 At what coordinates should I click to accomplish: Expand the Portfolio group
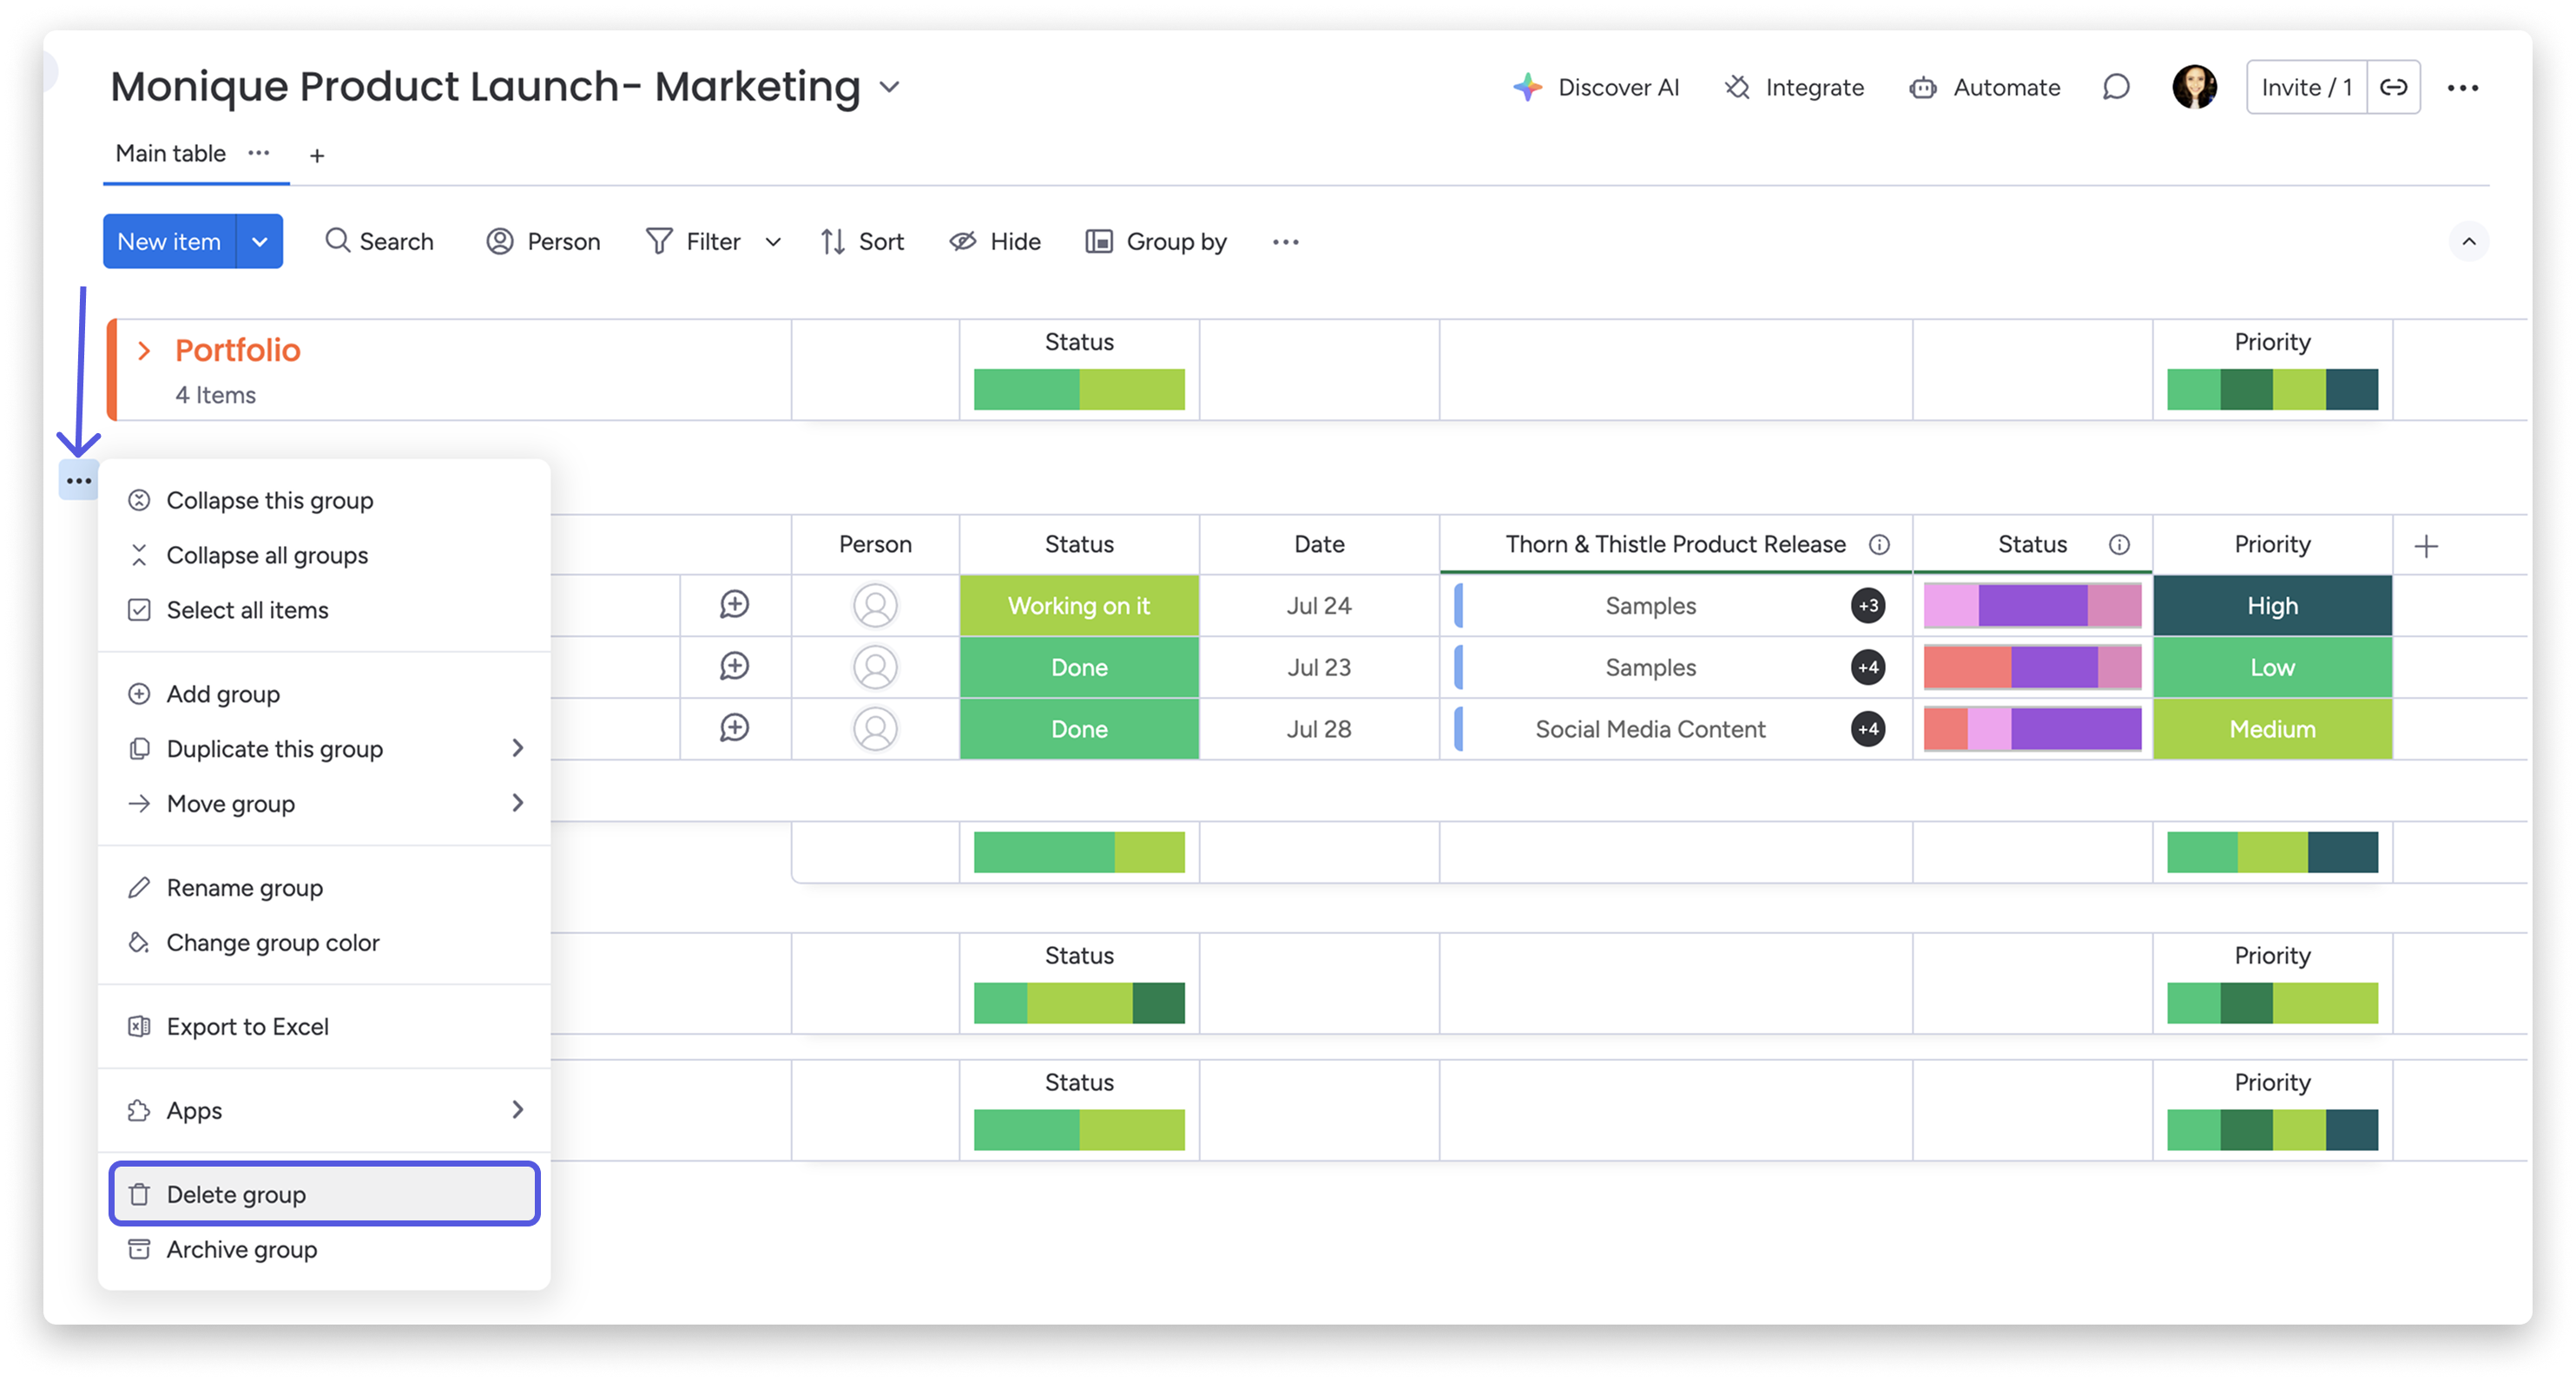144,350
